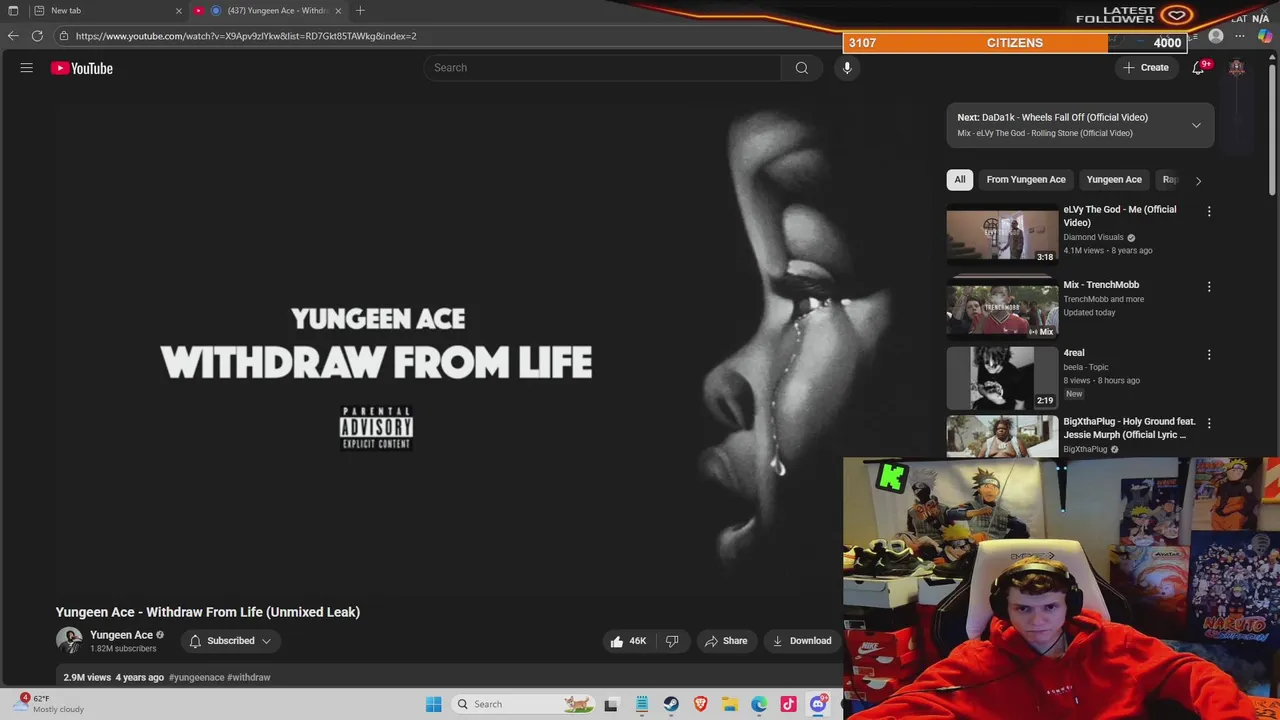Open the YouTube account avatar menu
The image size is (1280, 720).
click(1237, 68)
